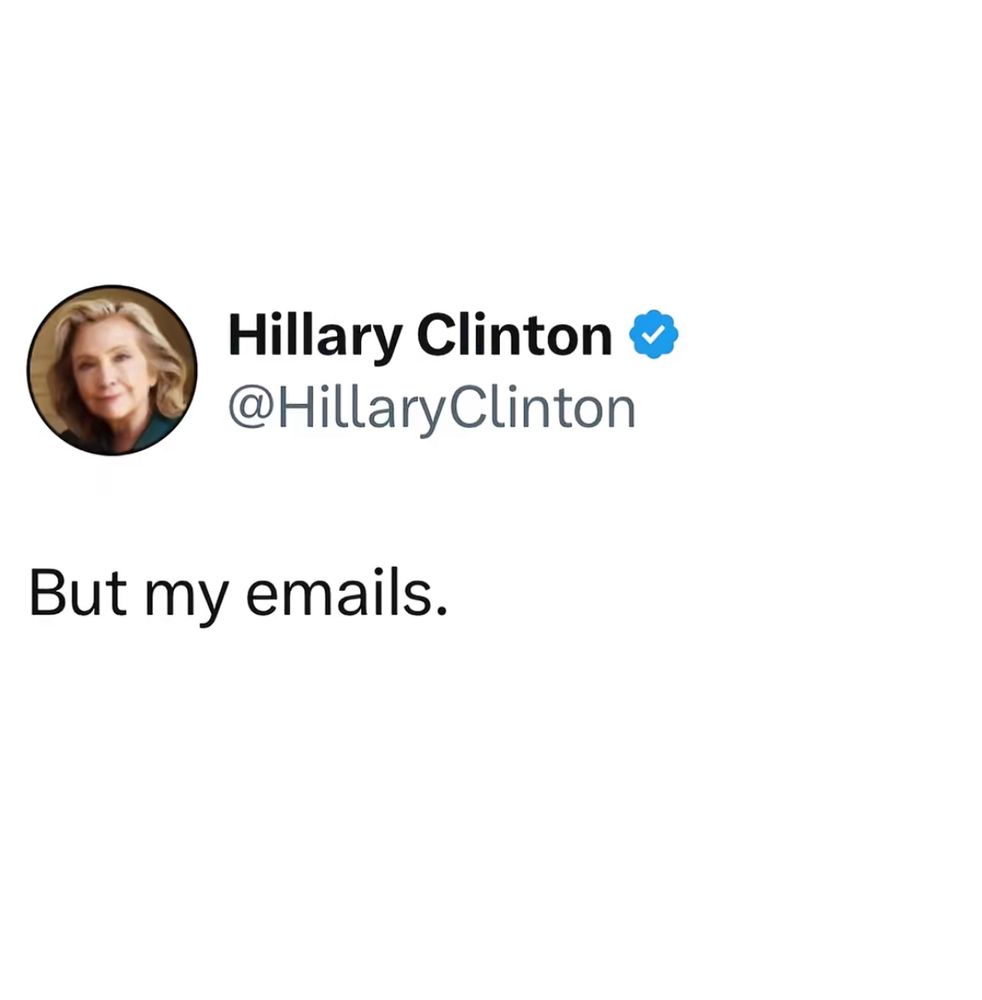Select the tweet text 'But my emails.'

[238, 594]
